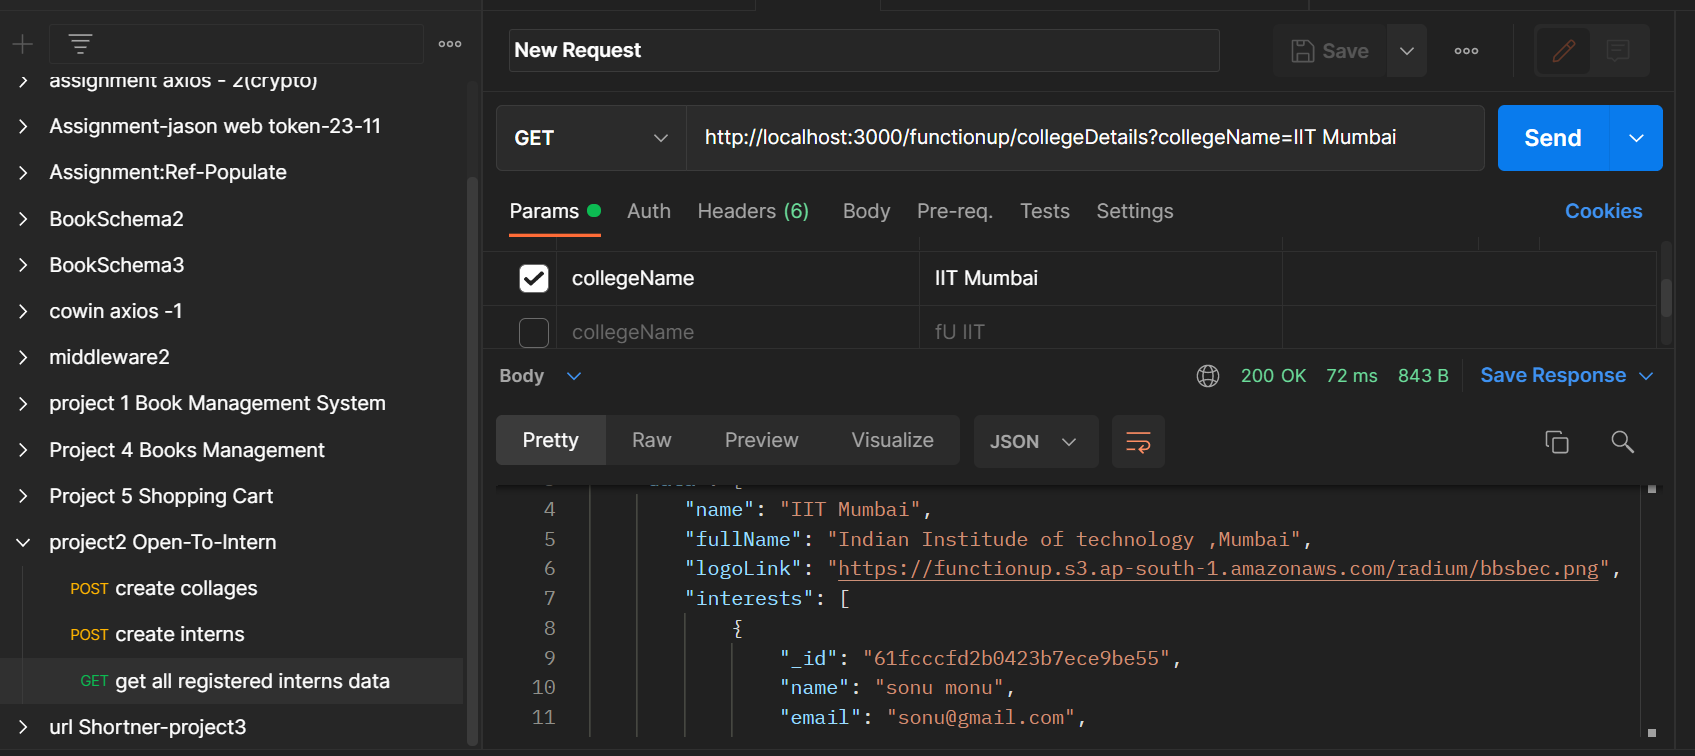The height and width of the screenshot is (756, 1695).
Task: Click the Send button
Action: click(x=1553, y=138)
